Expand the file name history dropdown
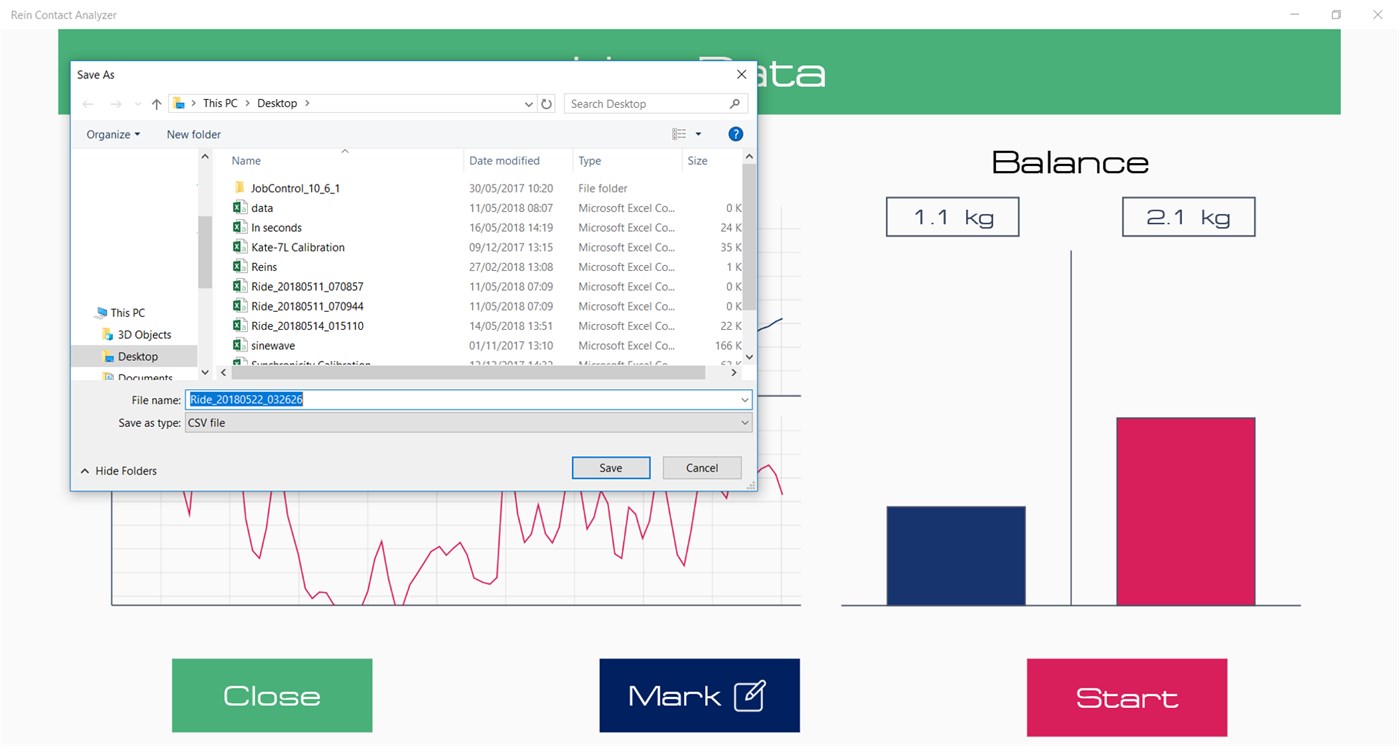 point(744,399)
